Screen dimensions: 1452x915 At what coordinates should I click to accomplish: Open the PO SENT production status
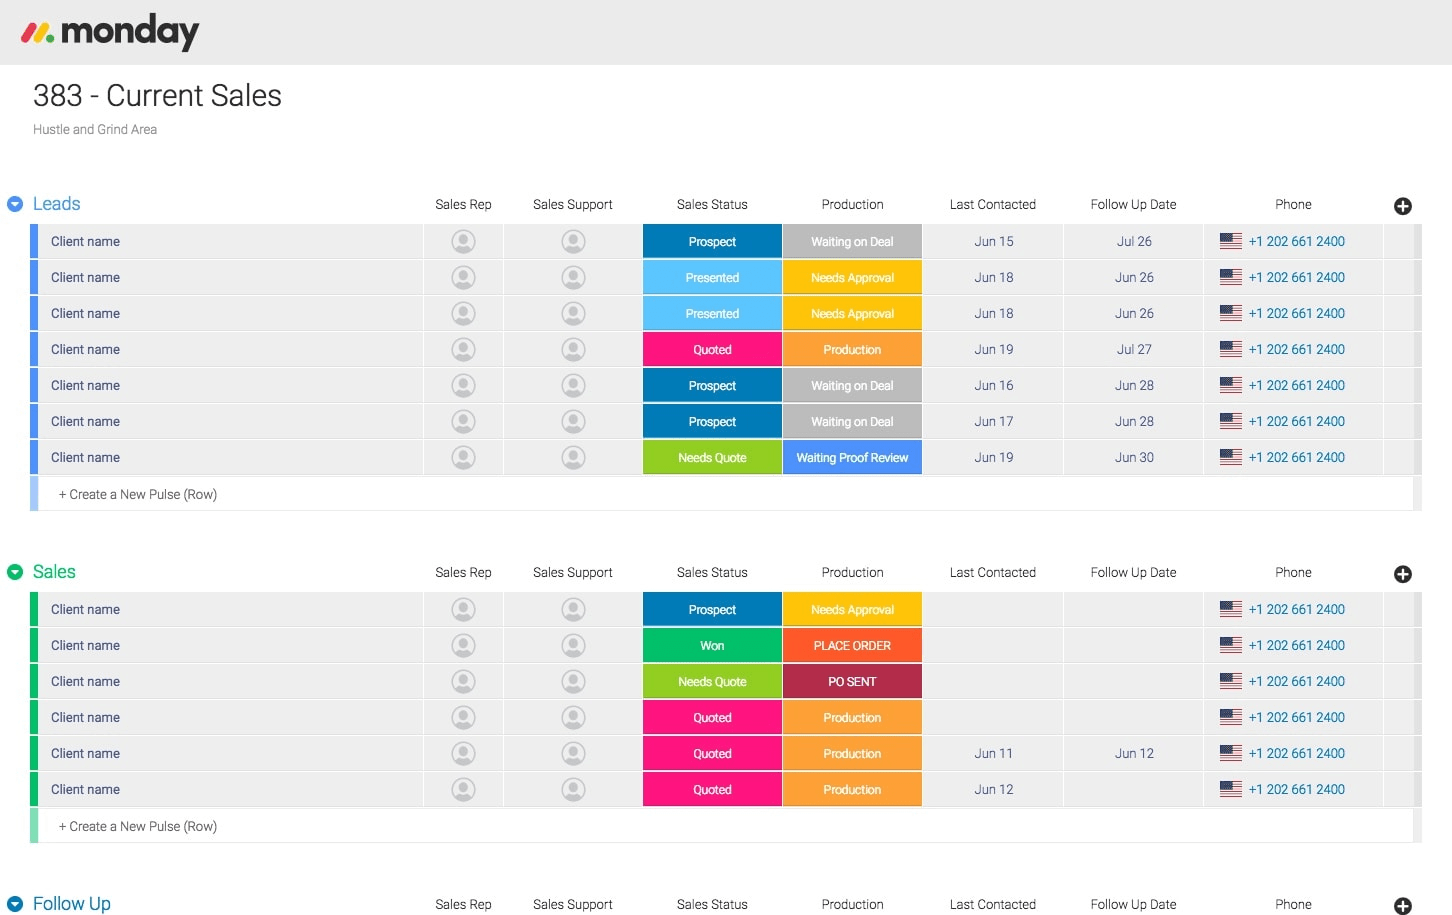pyautogui.click(x=852, y=681)
